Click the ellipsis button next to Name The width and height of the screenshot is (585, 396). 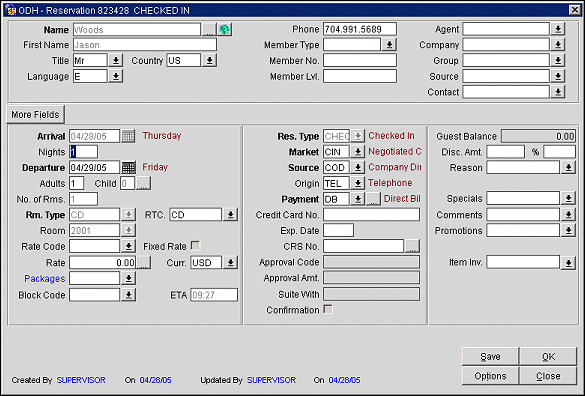click(x=209, y=29)
